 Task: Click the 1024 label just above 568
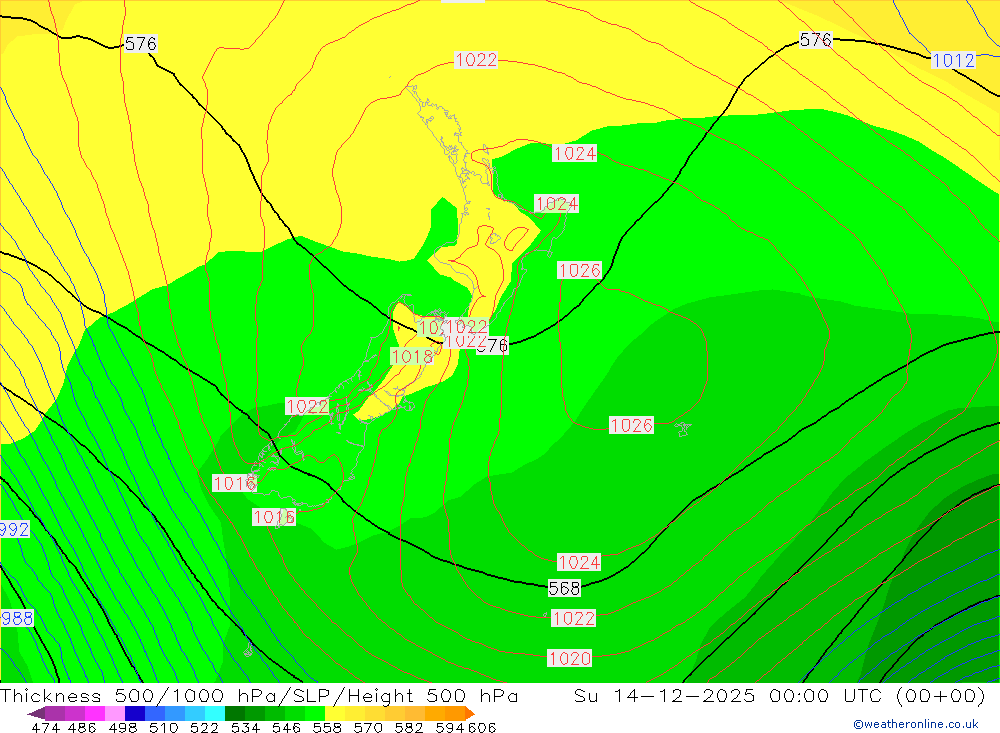click(579, 562)
